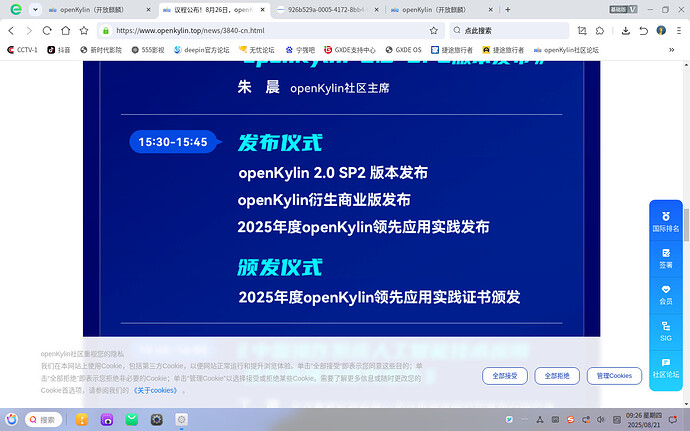Click the 基础版 V badge in the title bar
Image resolution: width=690 pixels, height=431 pixels.
pos(623,9)
